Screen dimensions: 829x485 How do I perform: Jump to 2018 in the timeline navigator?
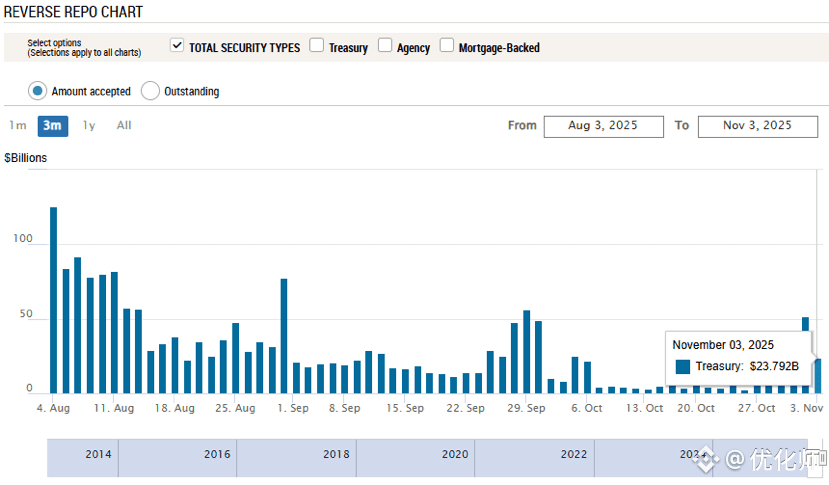336,455
